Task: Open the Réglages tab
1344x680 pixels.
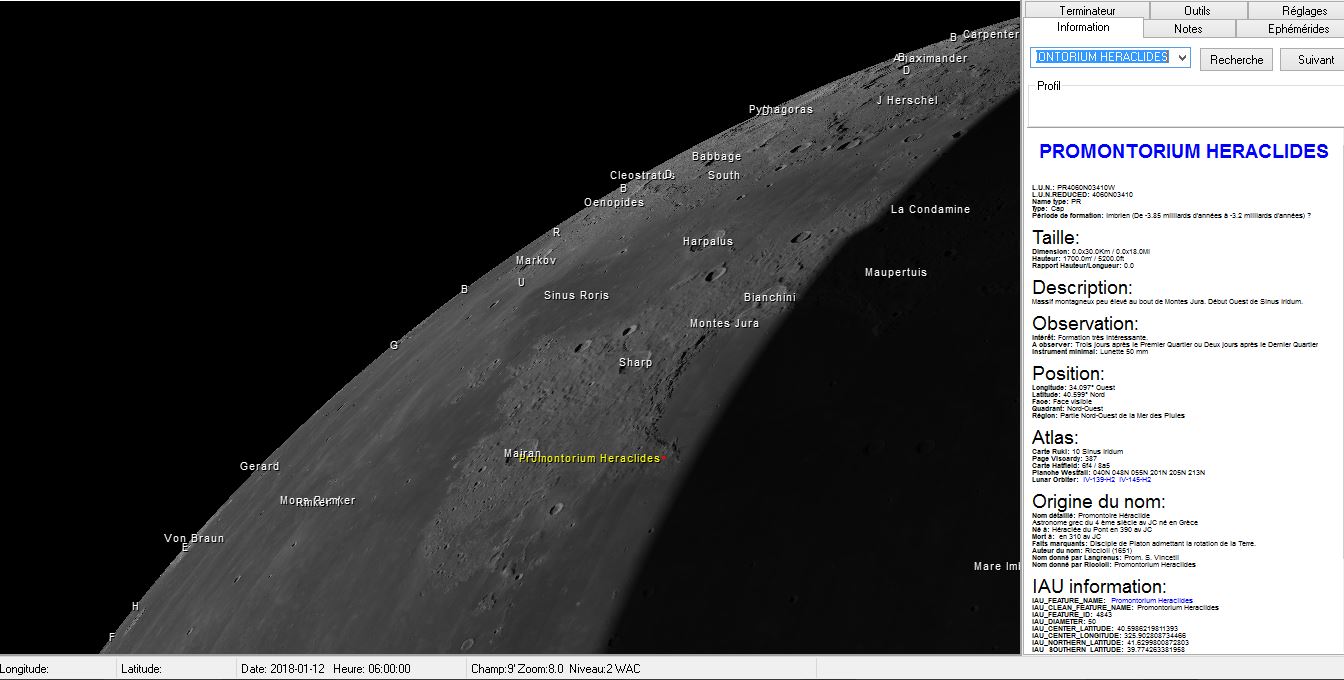Action: (1304, 10)
